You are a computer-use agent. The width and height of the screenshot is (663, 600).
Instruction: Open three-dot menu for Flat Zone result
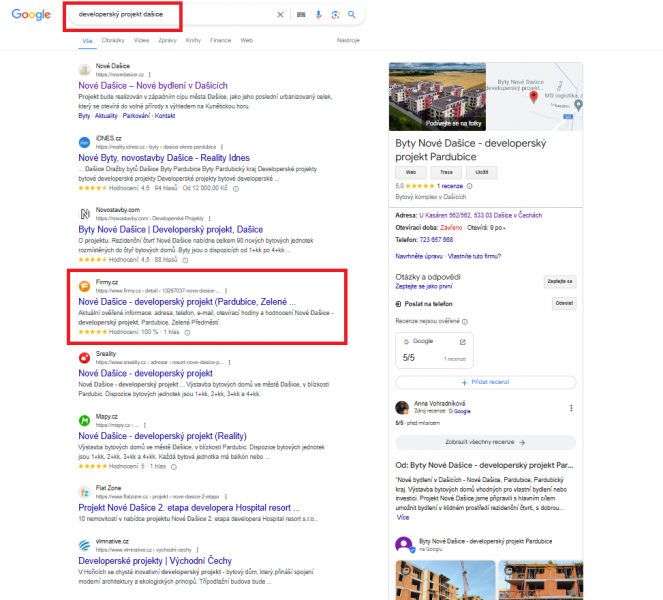coord(226,496)
